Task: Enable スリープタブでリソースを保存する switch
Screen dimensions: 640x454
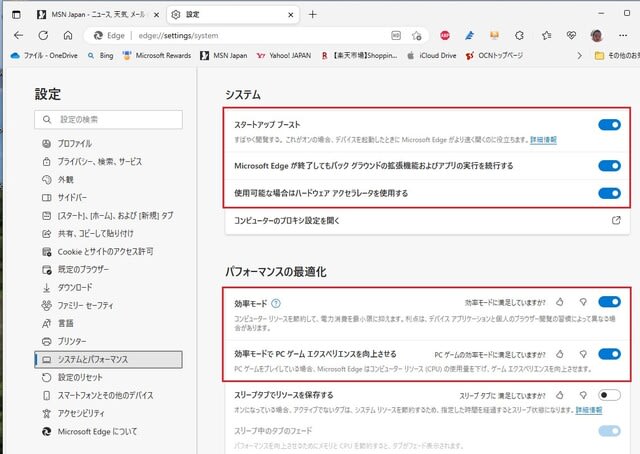Action: [x=609, y=395]
